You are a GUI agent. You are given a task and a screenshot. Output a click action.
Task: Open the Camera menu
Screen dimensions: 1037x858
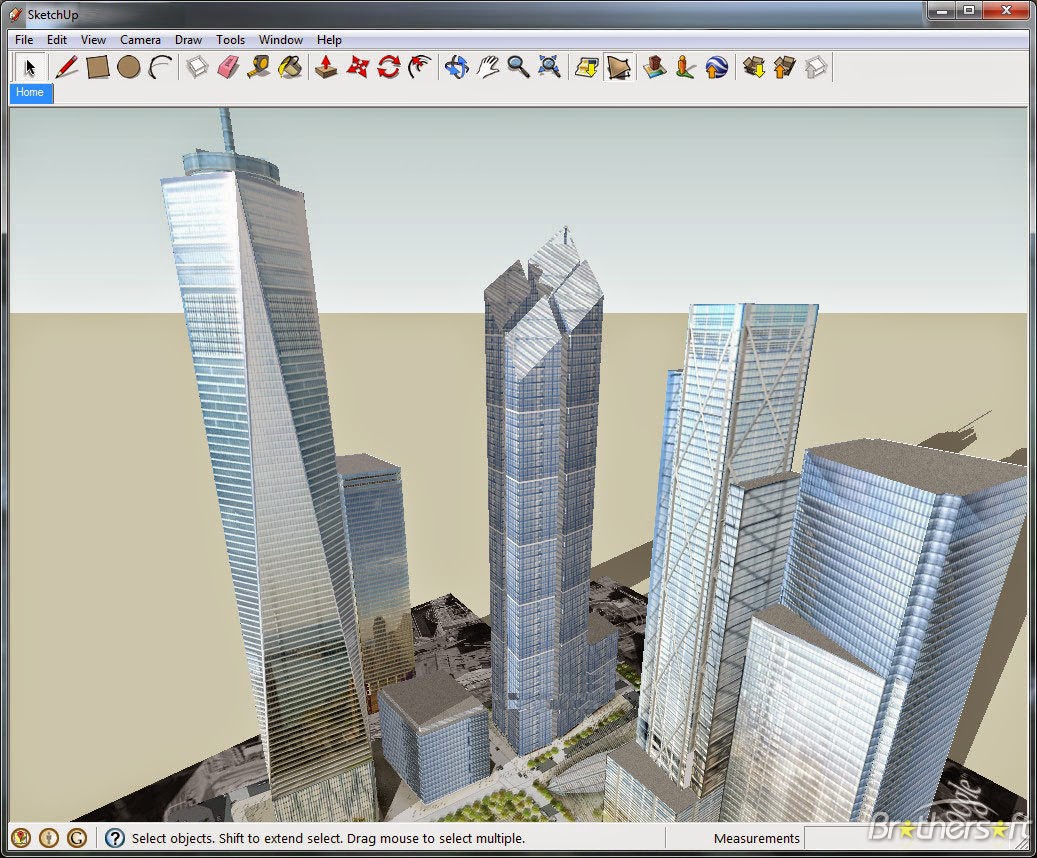click(140, 40)
